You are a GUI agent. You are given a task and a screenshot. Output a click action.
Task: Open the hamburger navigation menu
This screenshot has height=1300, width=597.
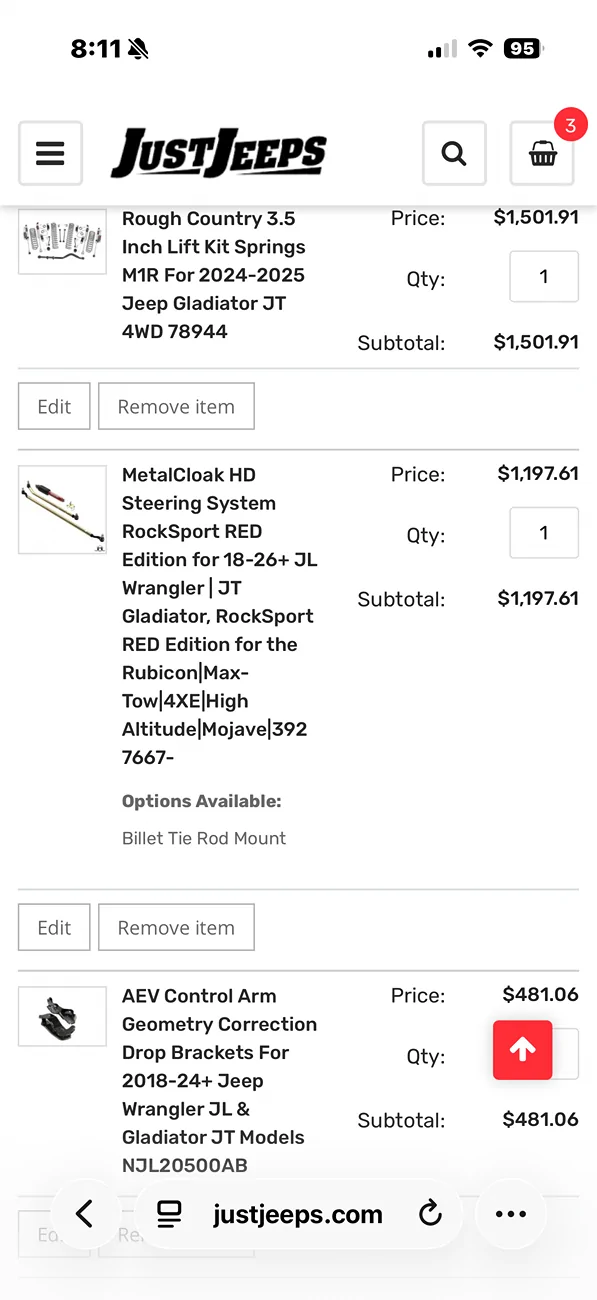tap(50, 153)
